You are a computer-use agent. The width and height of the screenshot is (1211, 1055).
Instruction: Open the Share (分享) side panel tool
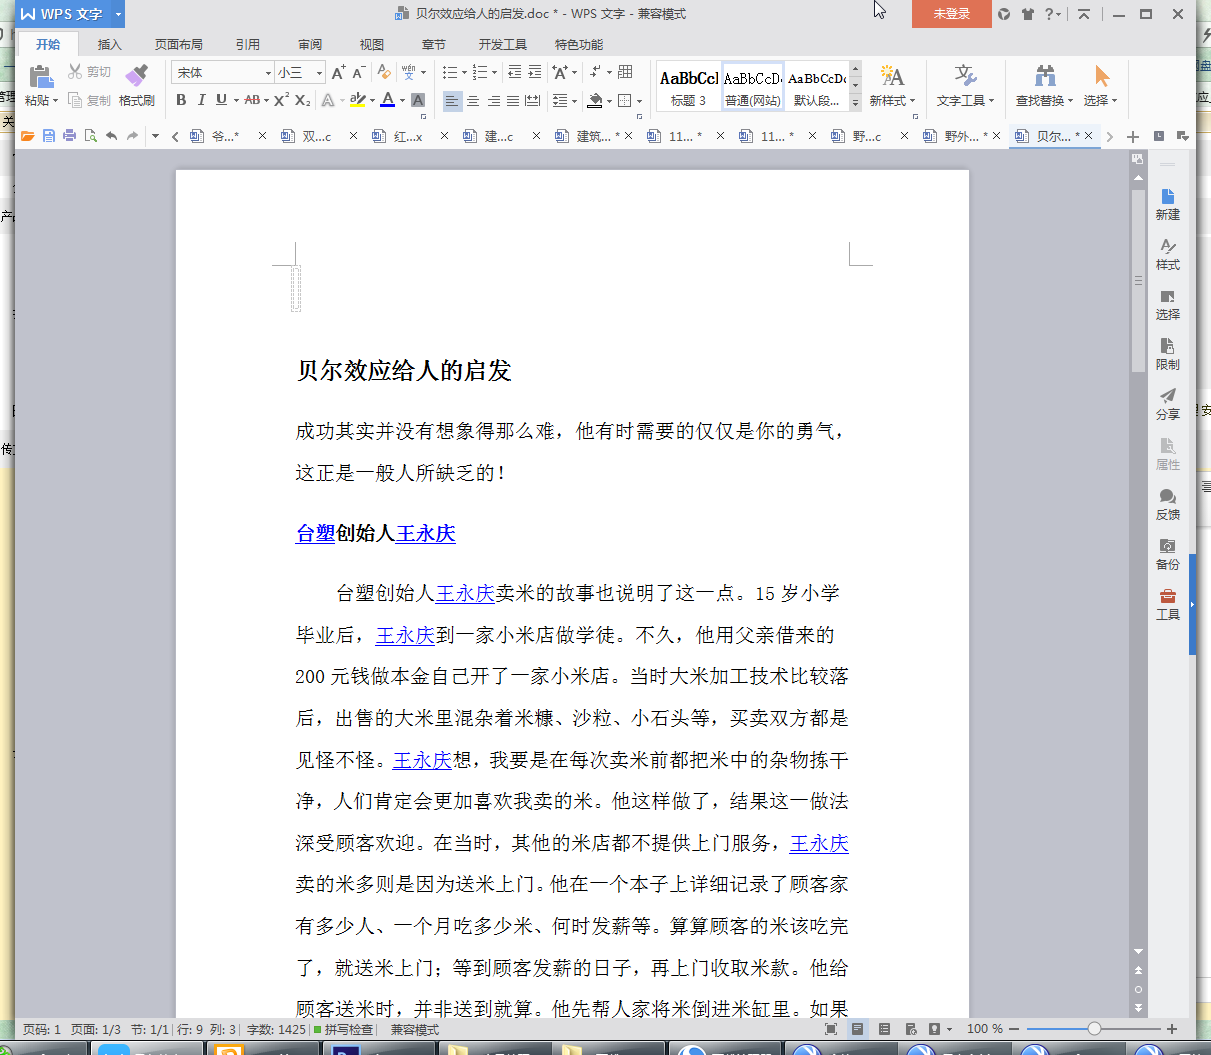1167,404
